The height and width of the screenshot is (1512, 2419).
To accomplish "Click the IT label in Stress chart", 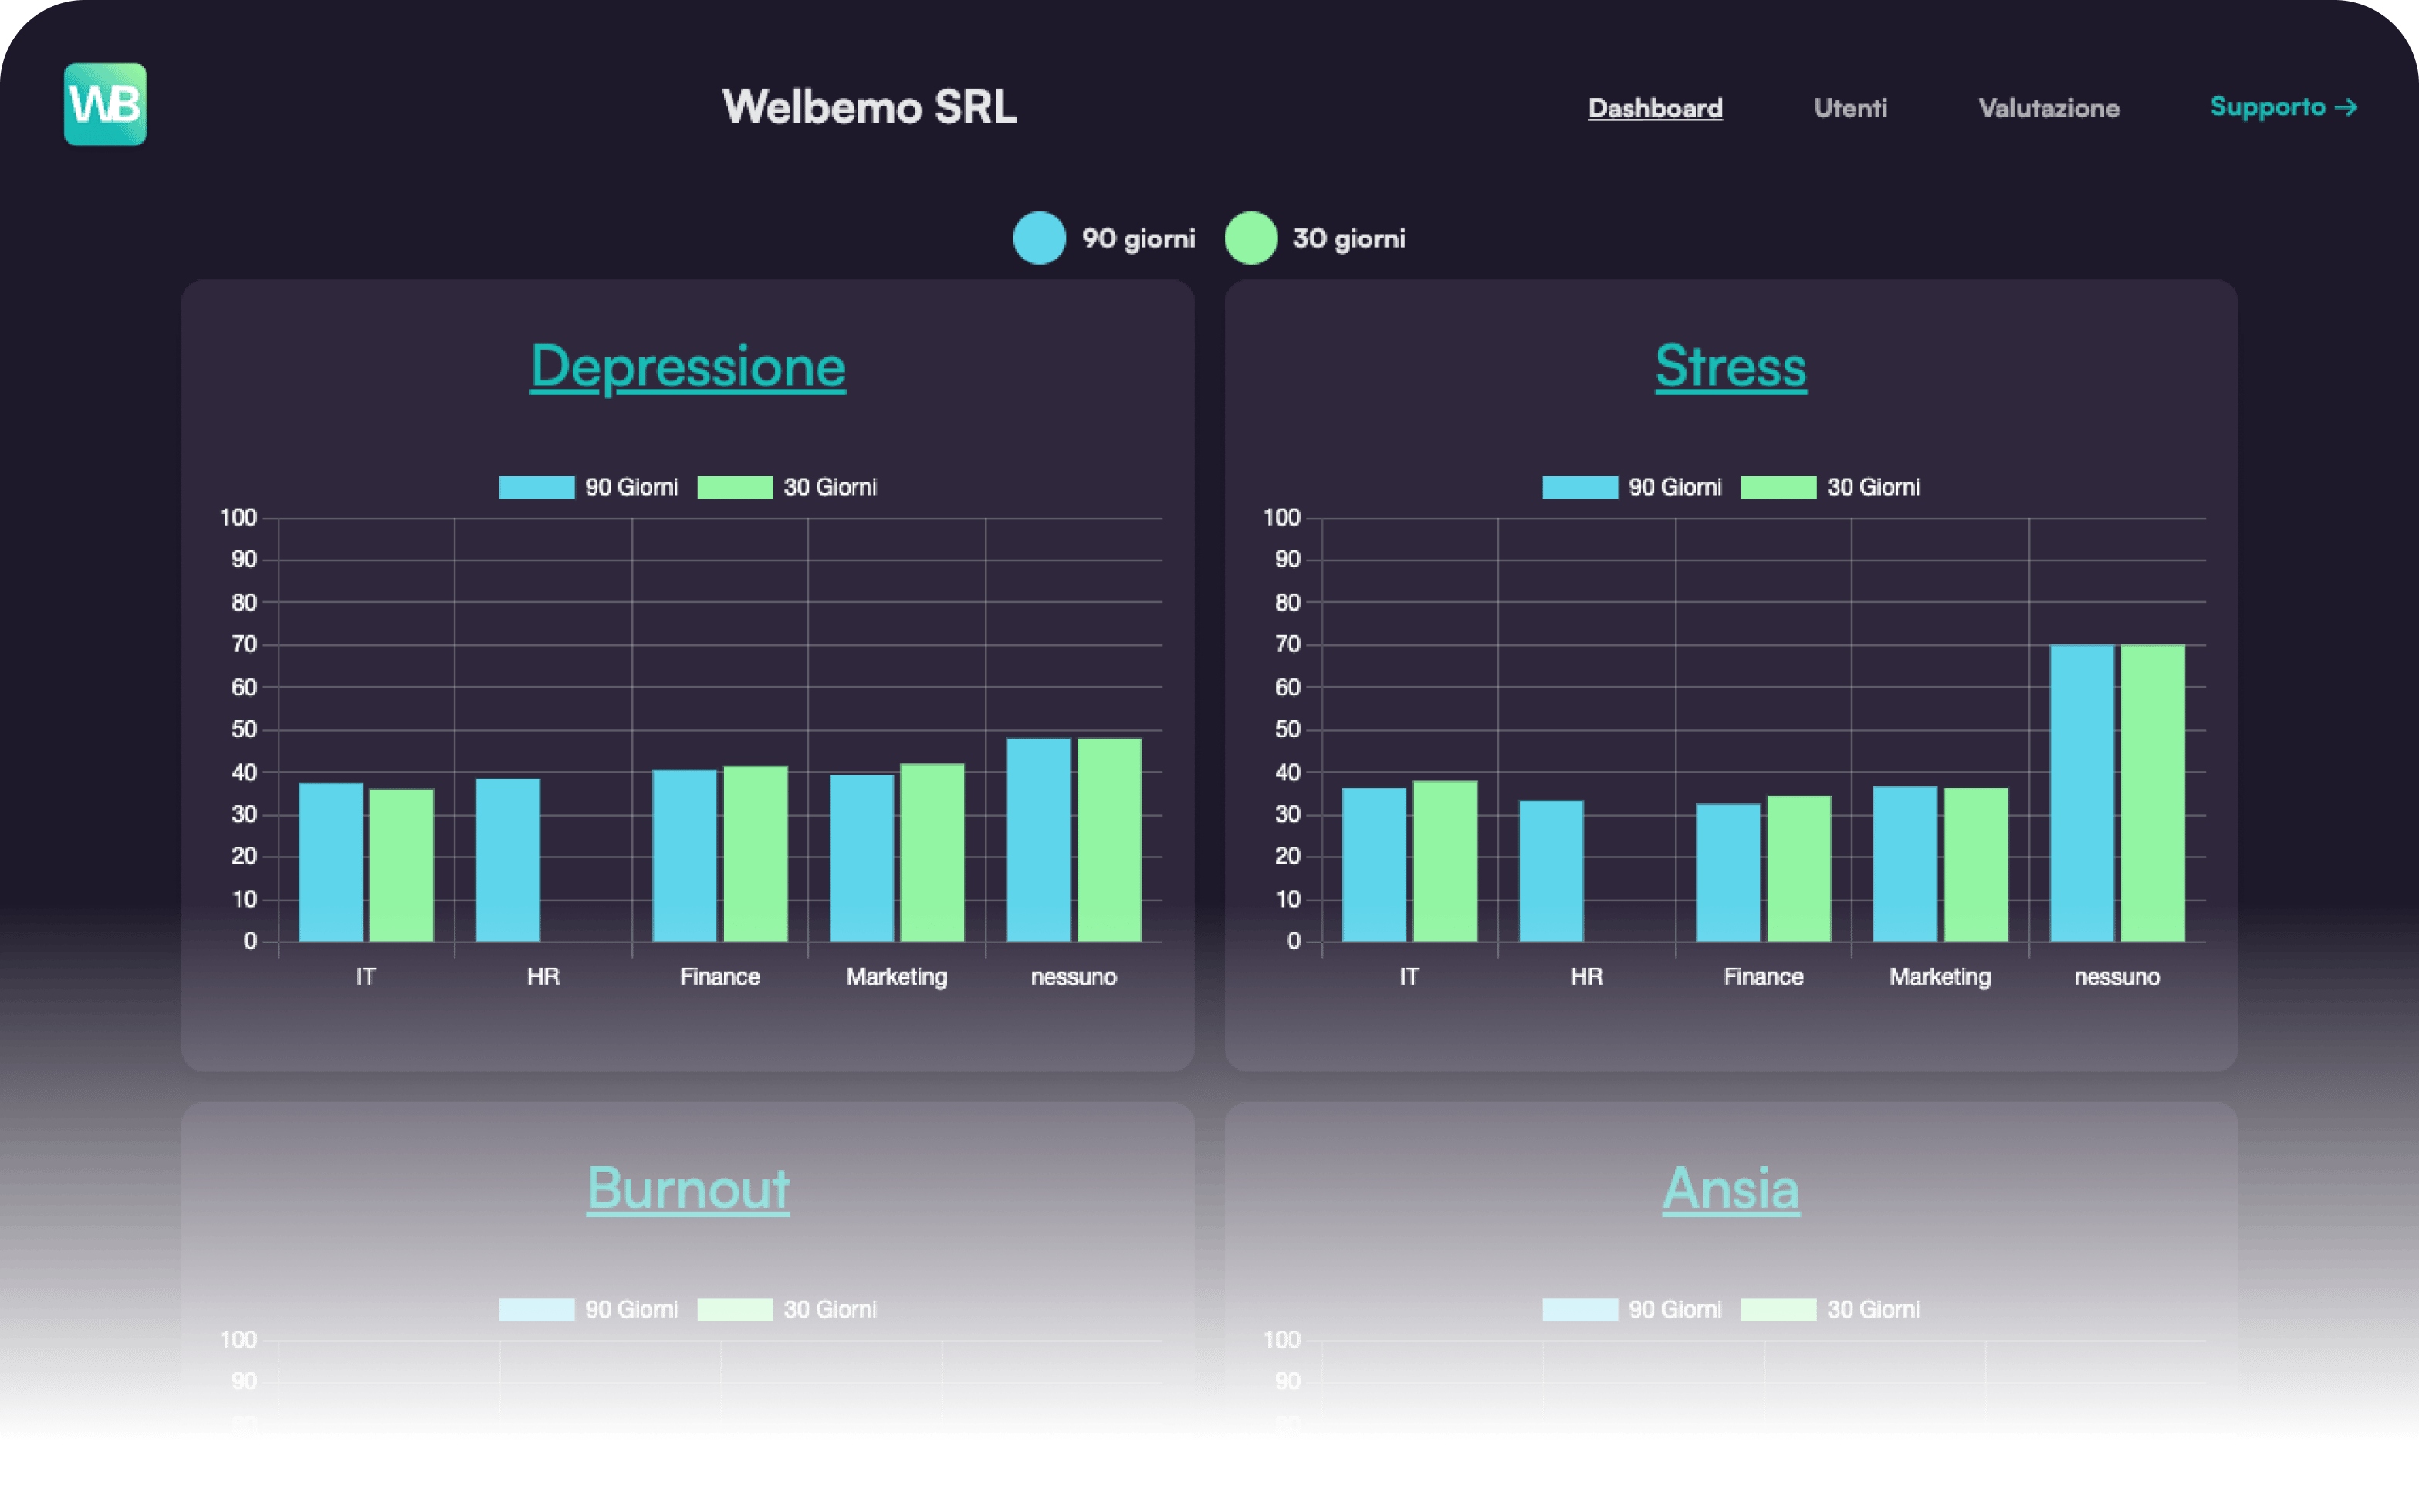I will coord(1409,977).
